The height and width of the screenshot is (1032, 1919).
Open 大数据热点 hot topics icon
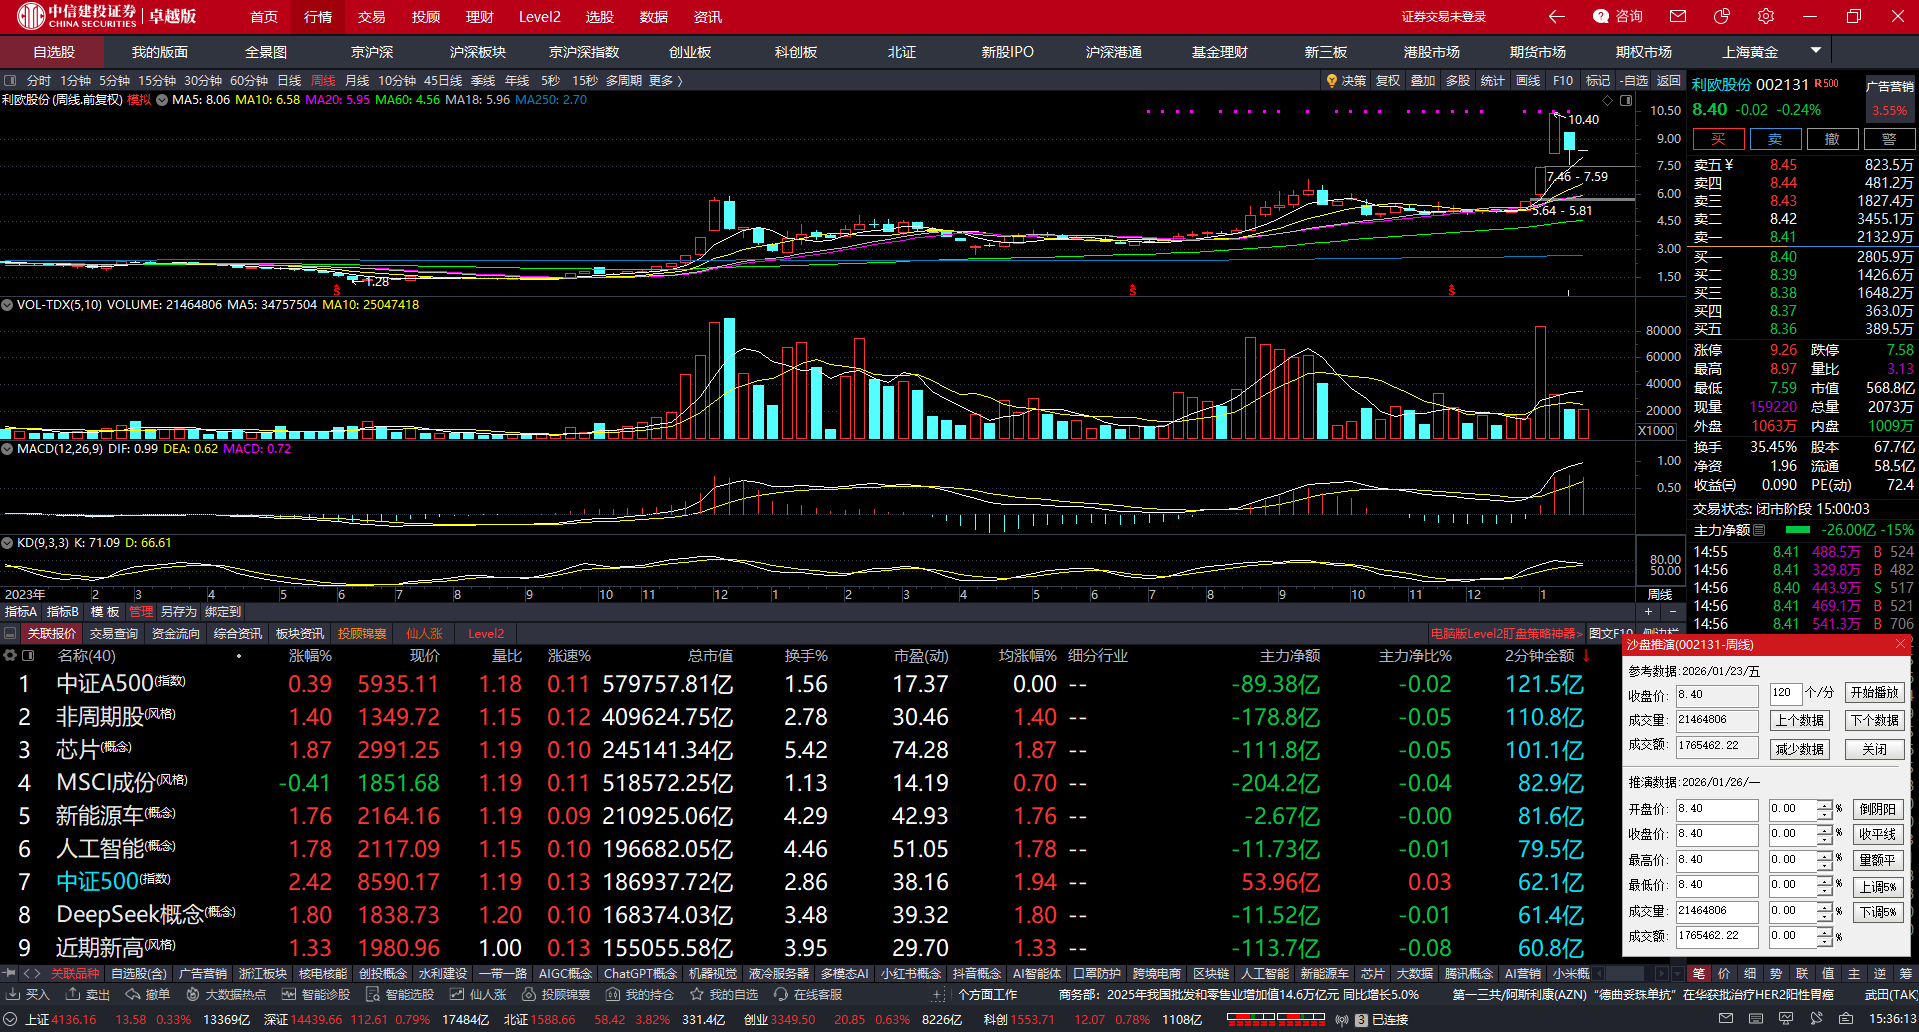tap(193, 995)
